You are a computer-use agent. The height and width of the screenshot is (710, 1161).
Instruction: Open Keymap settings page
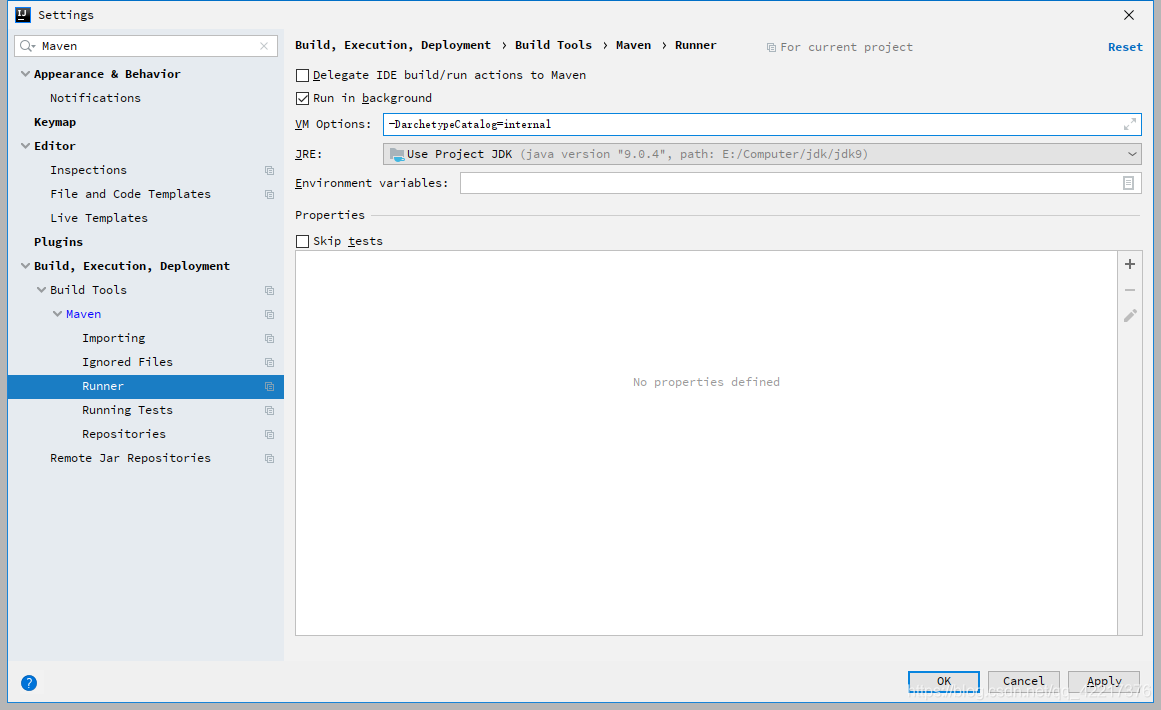coord(55,122)
